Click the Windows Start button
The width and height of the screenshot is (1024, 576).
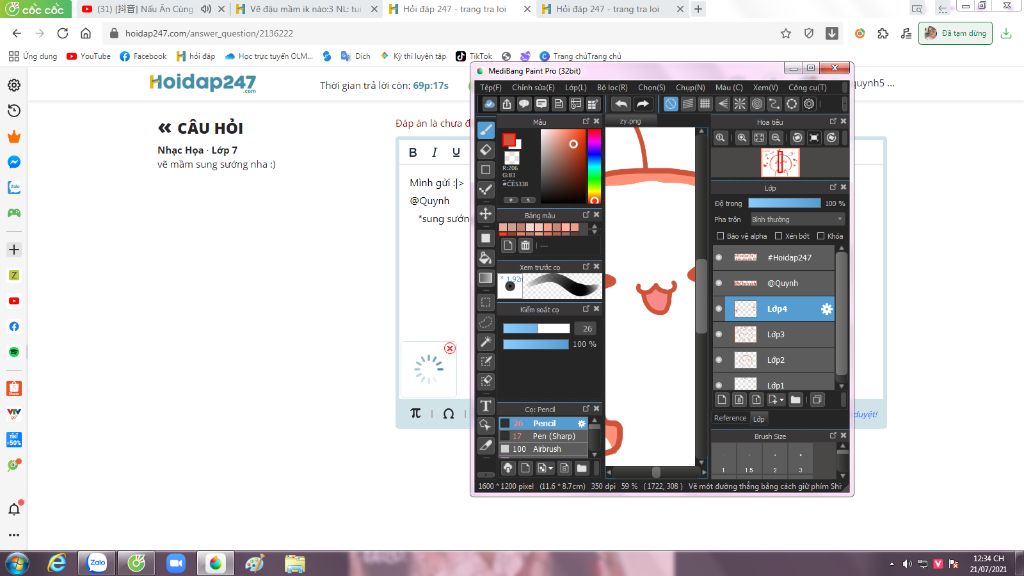click(17, 563)
